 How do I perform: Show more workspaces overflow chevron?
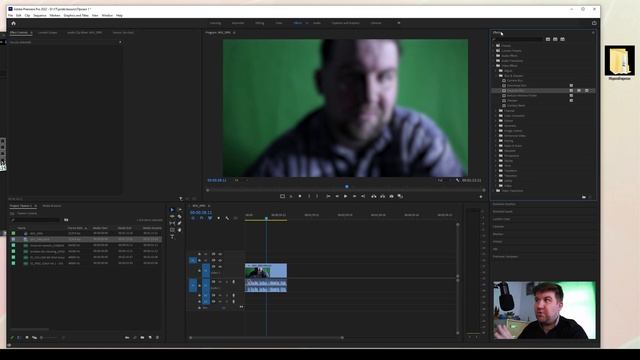point(399,23)
